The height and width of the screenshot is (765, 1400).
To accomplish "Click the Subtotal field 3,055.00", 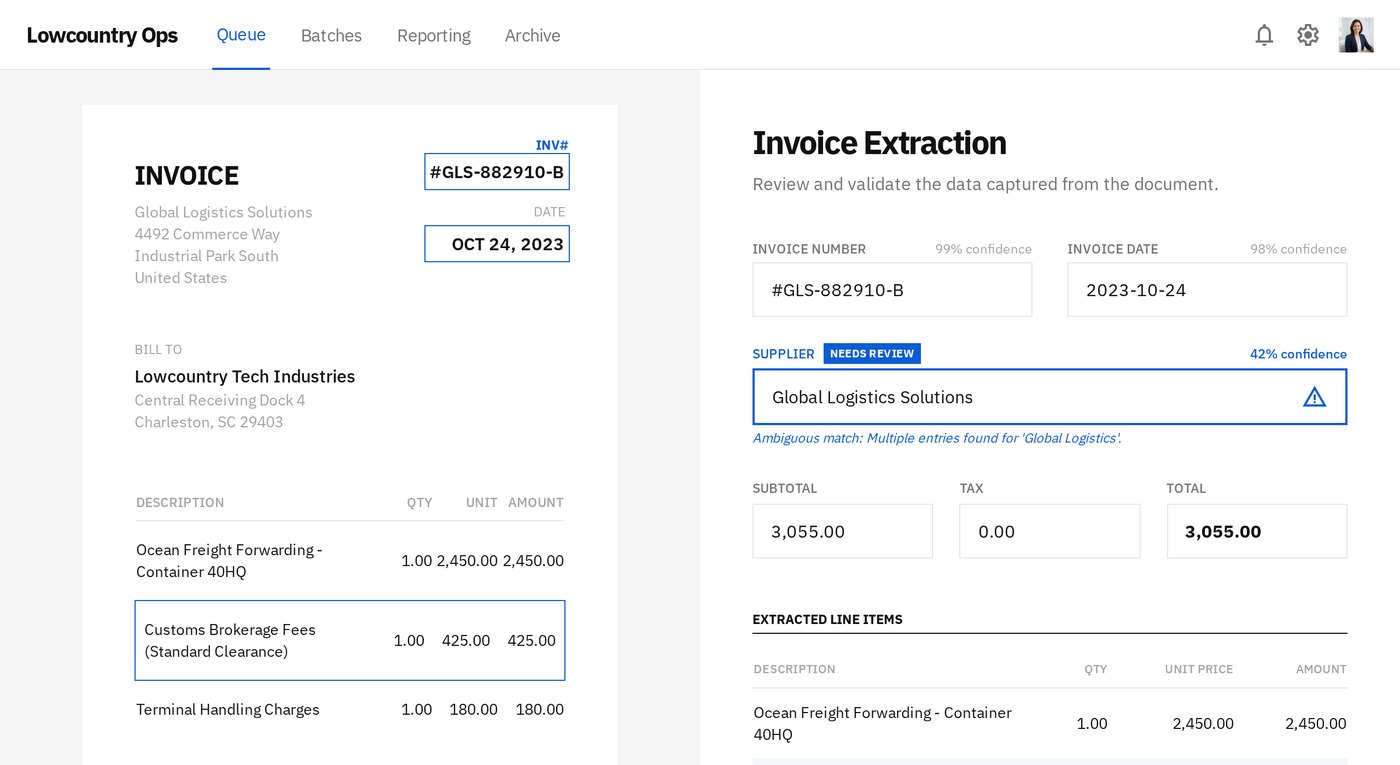I will point(842,531).
